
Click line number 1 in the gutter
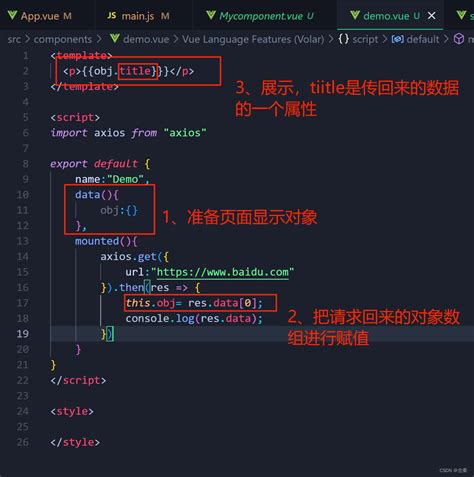26,55
